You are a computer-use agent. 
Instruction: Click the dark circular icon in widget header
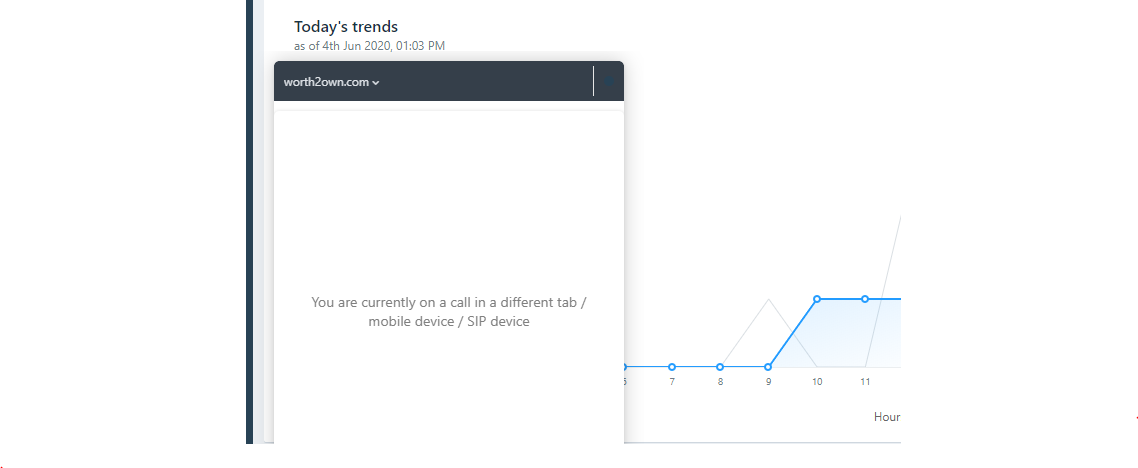tap(609, 81)
